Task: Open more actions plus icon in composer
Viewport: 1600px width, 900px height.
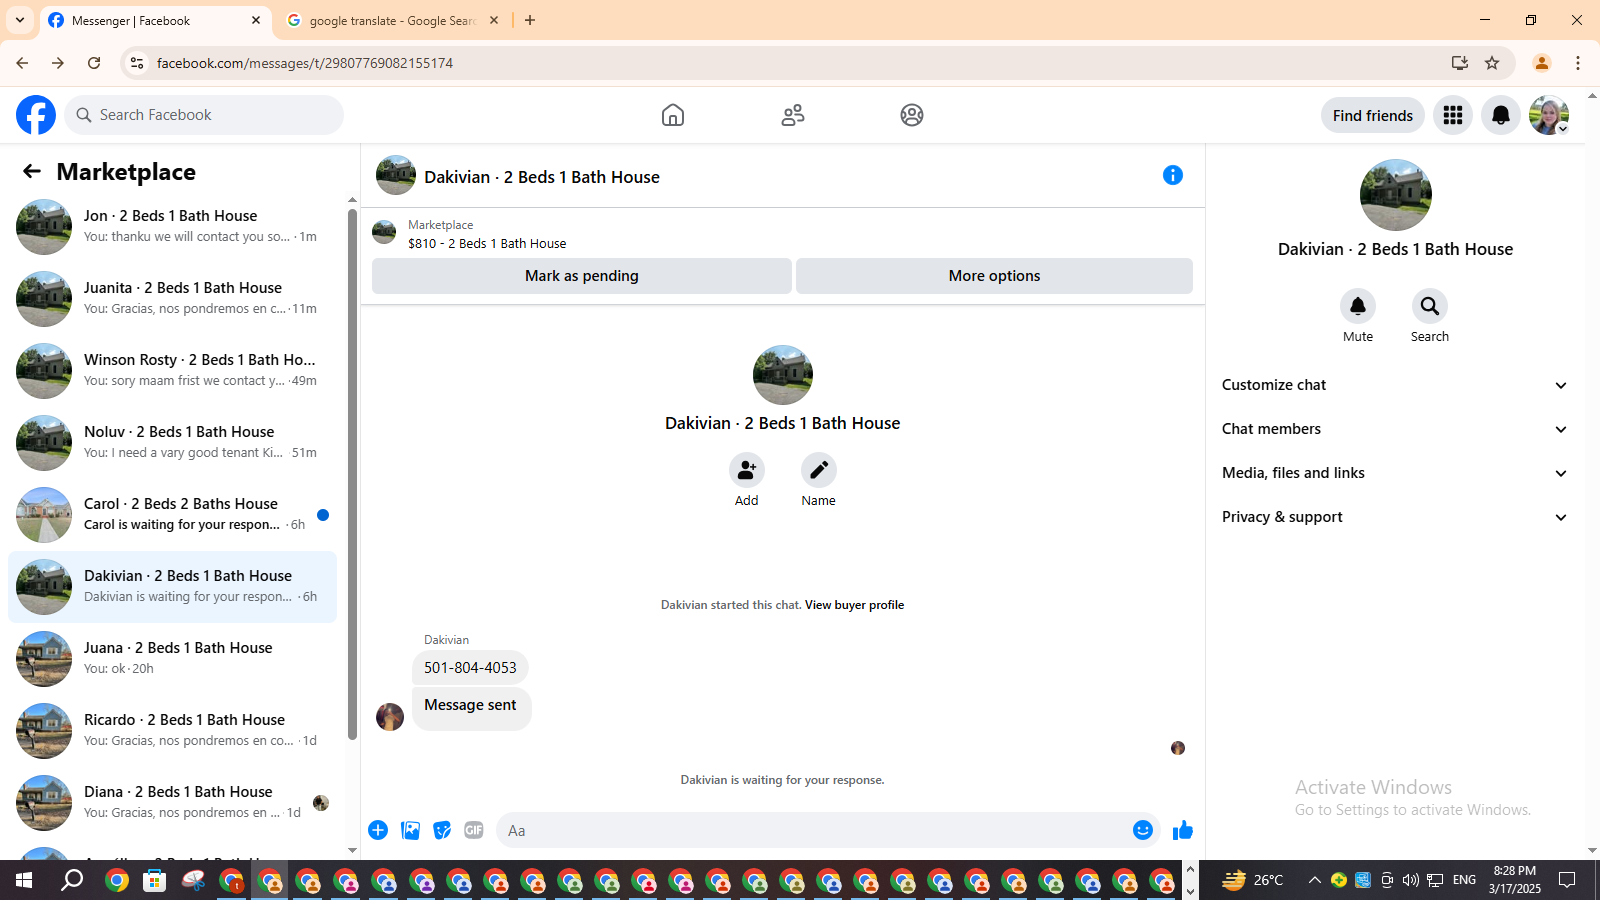Action: tap(378, 830)
